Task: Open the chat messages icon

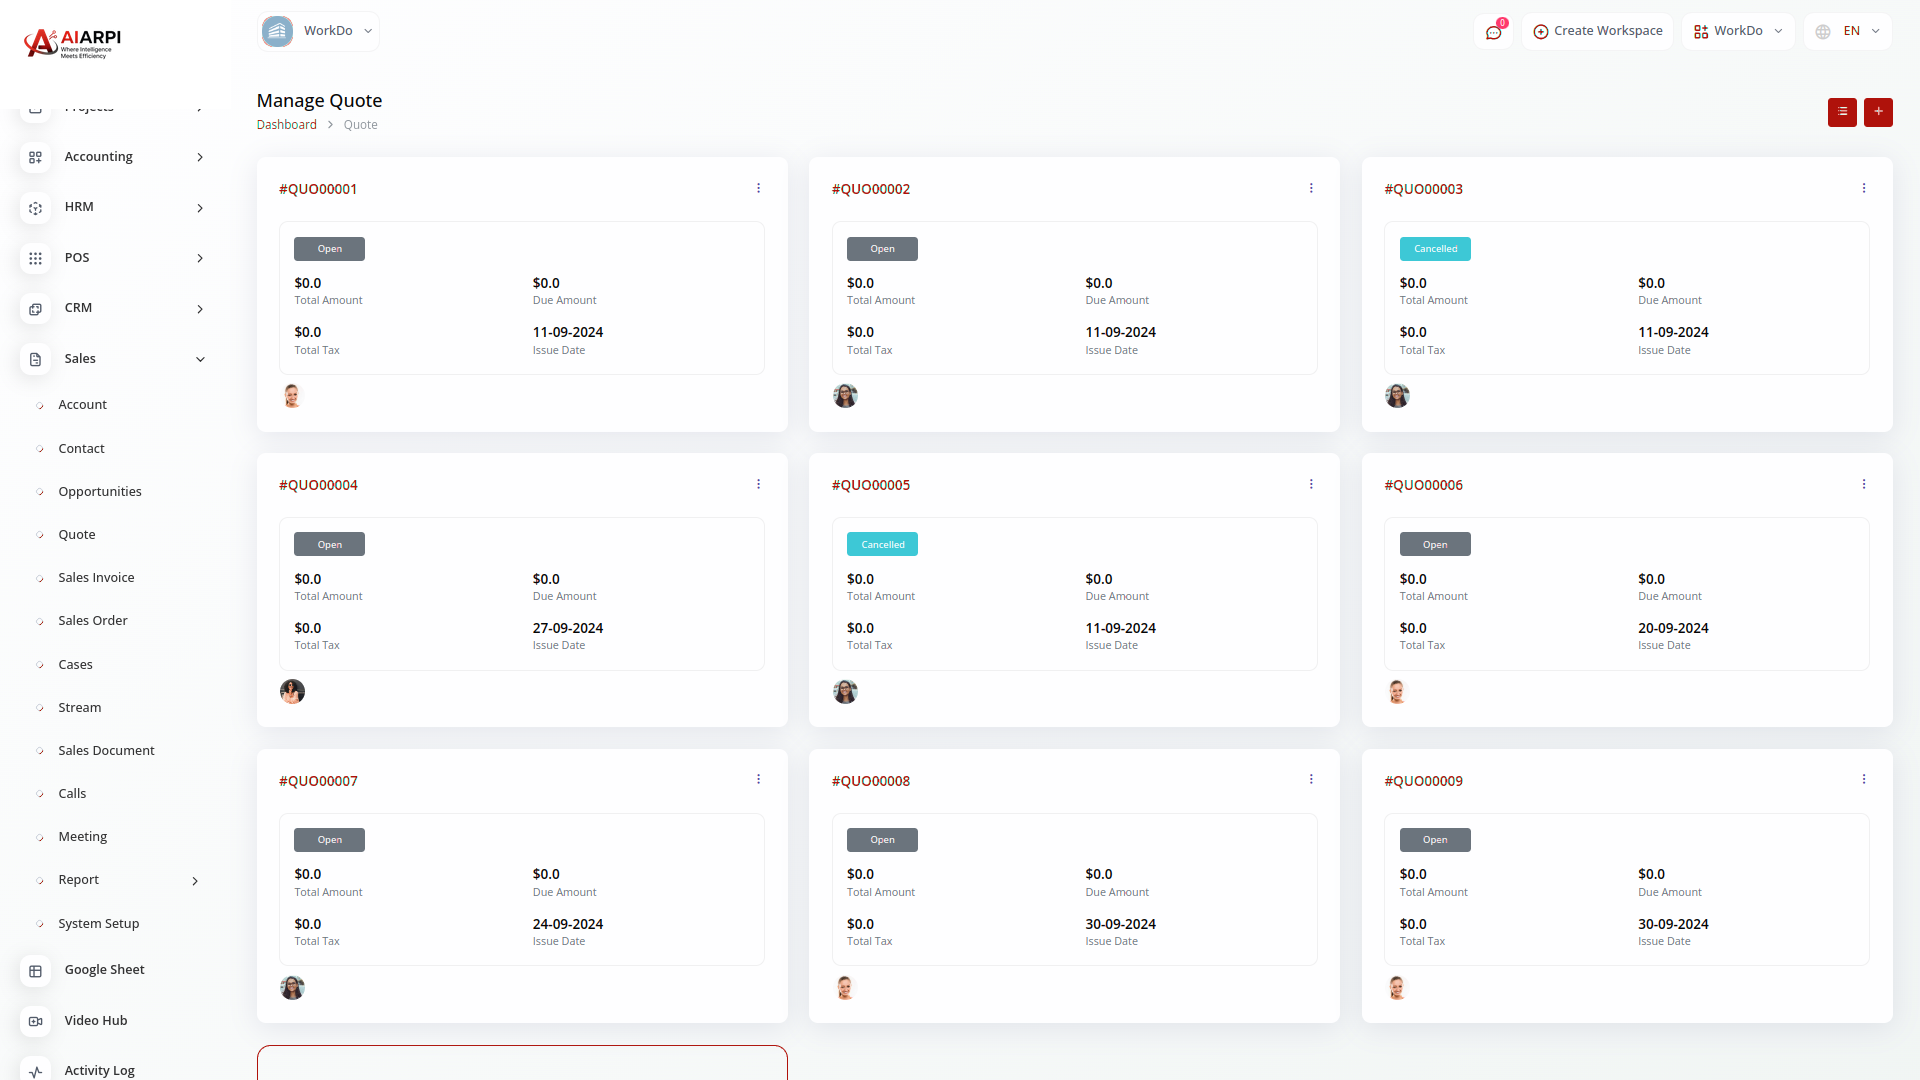Action: click(x=1493, y=32)
